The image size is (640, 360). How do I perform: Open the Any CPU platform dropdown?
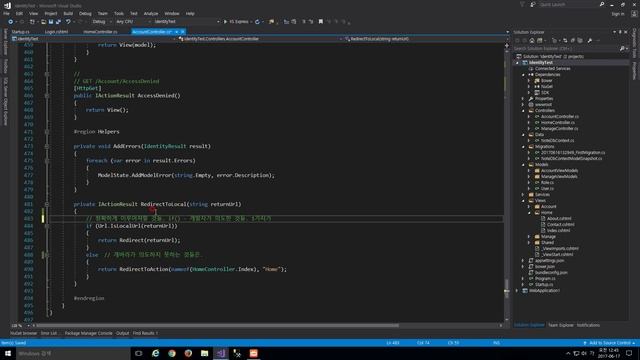coord(133,22)
